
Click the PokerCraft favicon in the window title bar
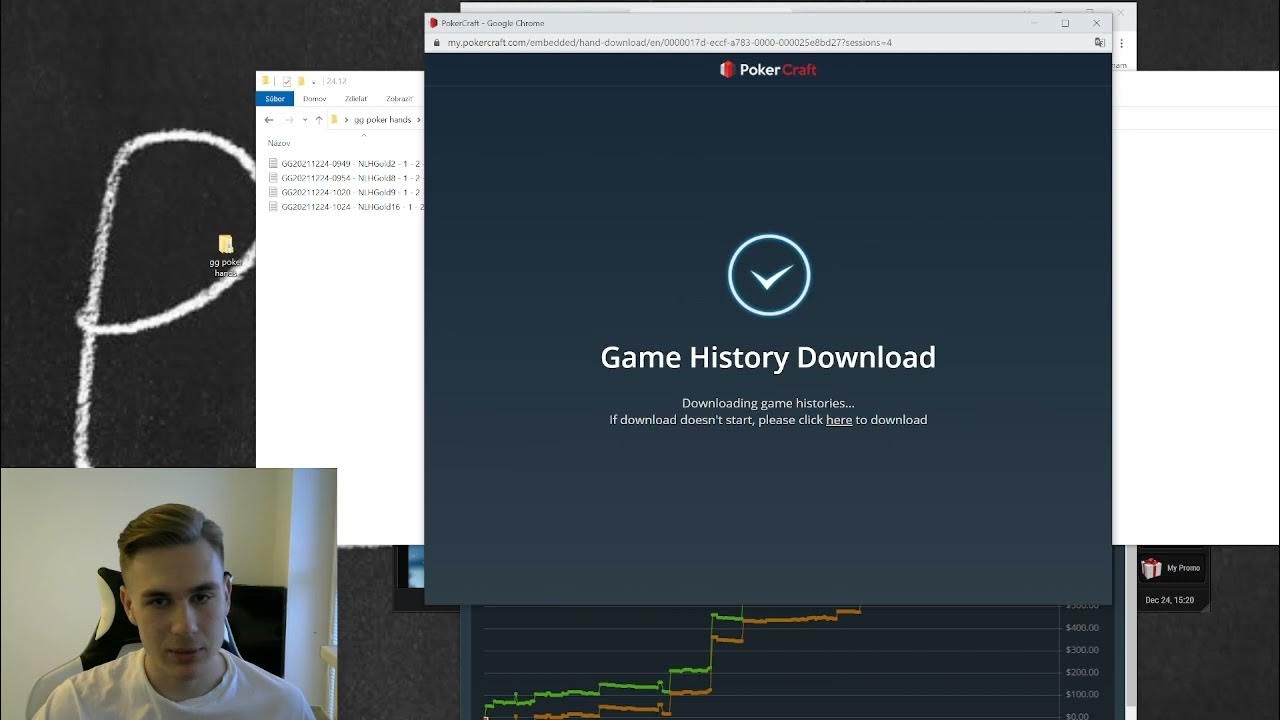tap(434, 23)
